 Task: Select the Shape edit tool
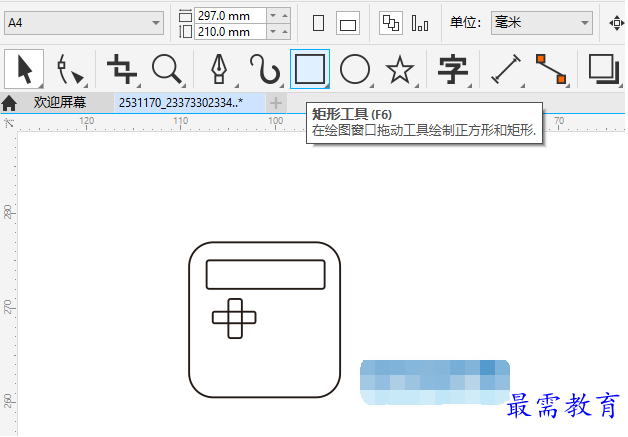[x=69, y=69]
